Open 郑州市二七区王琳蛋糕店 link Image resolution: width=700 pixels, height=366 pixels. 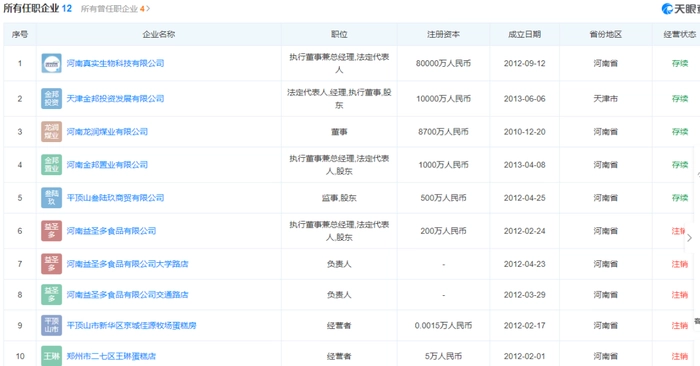tap(111, 356)
